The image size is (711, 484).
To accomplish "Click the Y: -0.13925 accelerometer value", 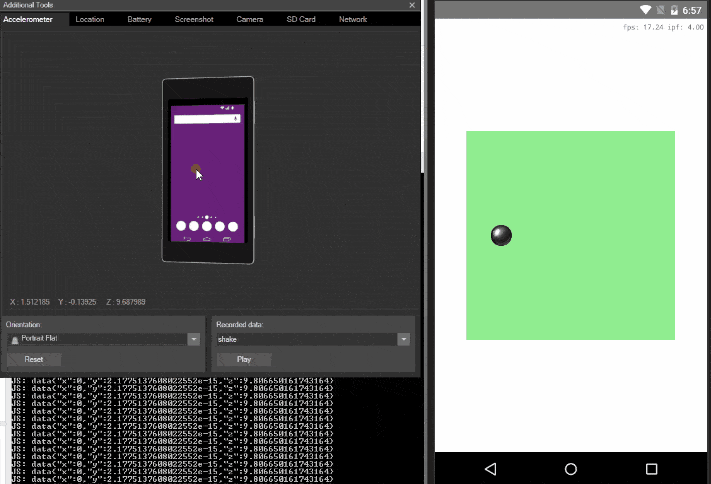I will point(77,302).
